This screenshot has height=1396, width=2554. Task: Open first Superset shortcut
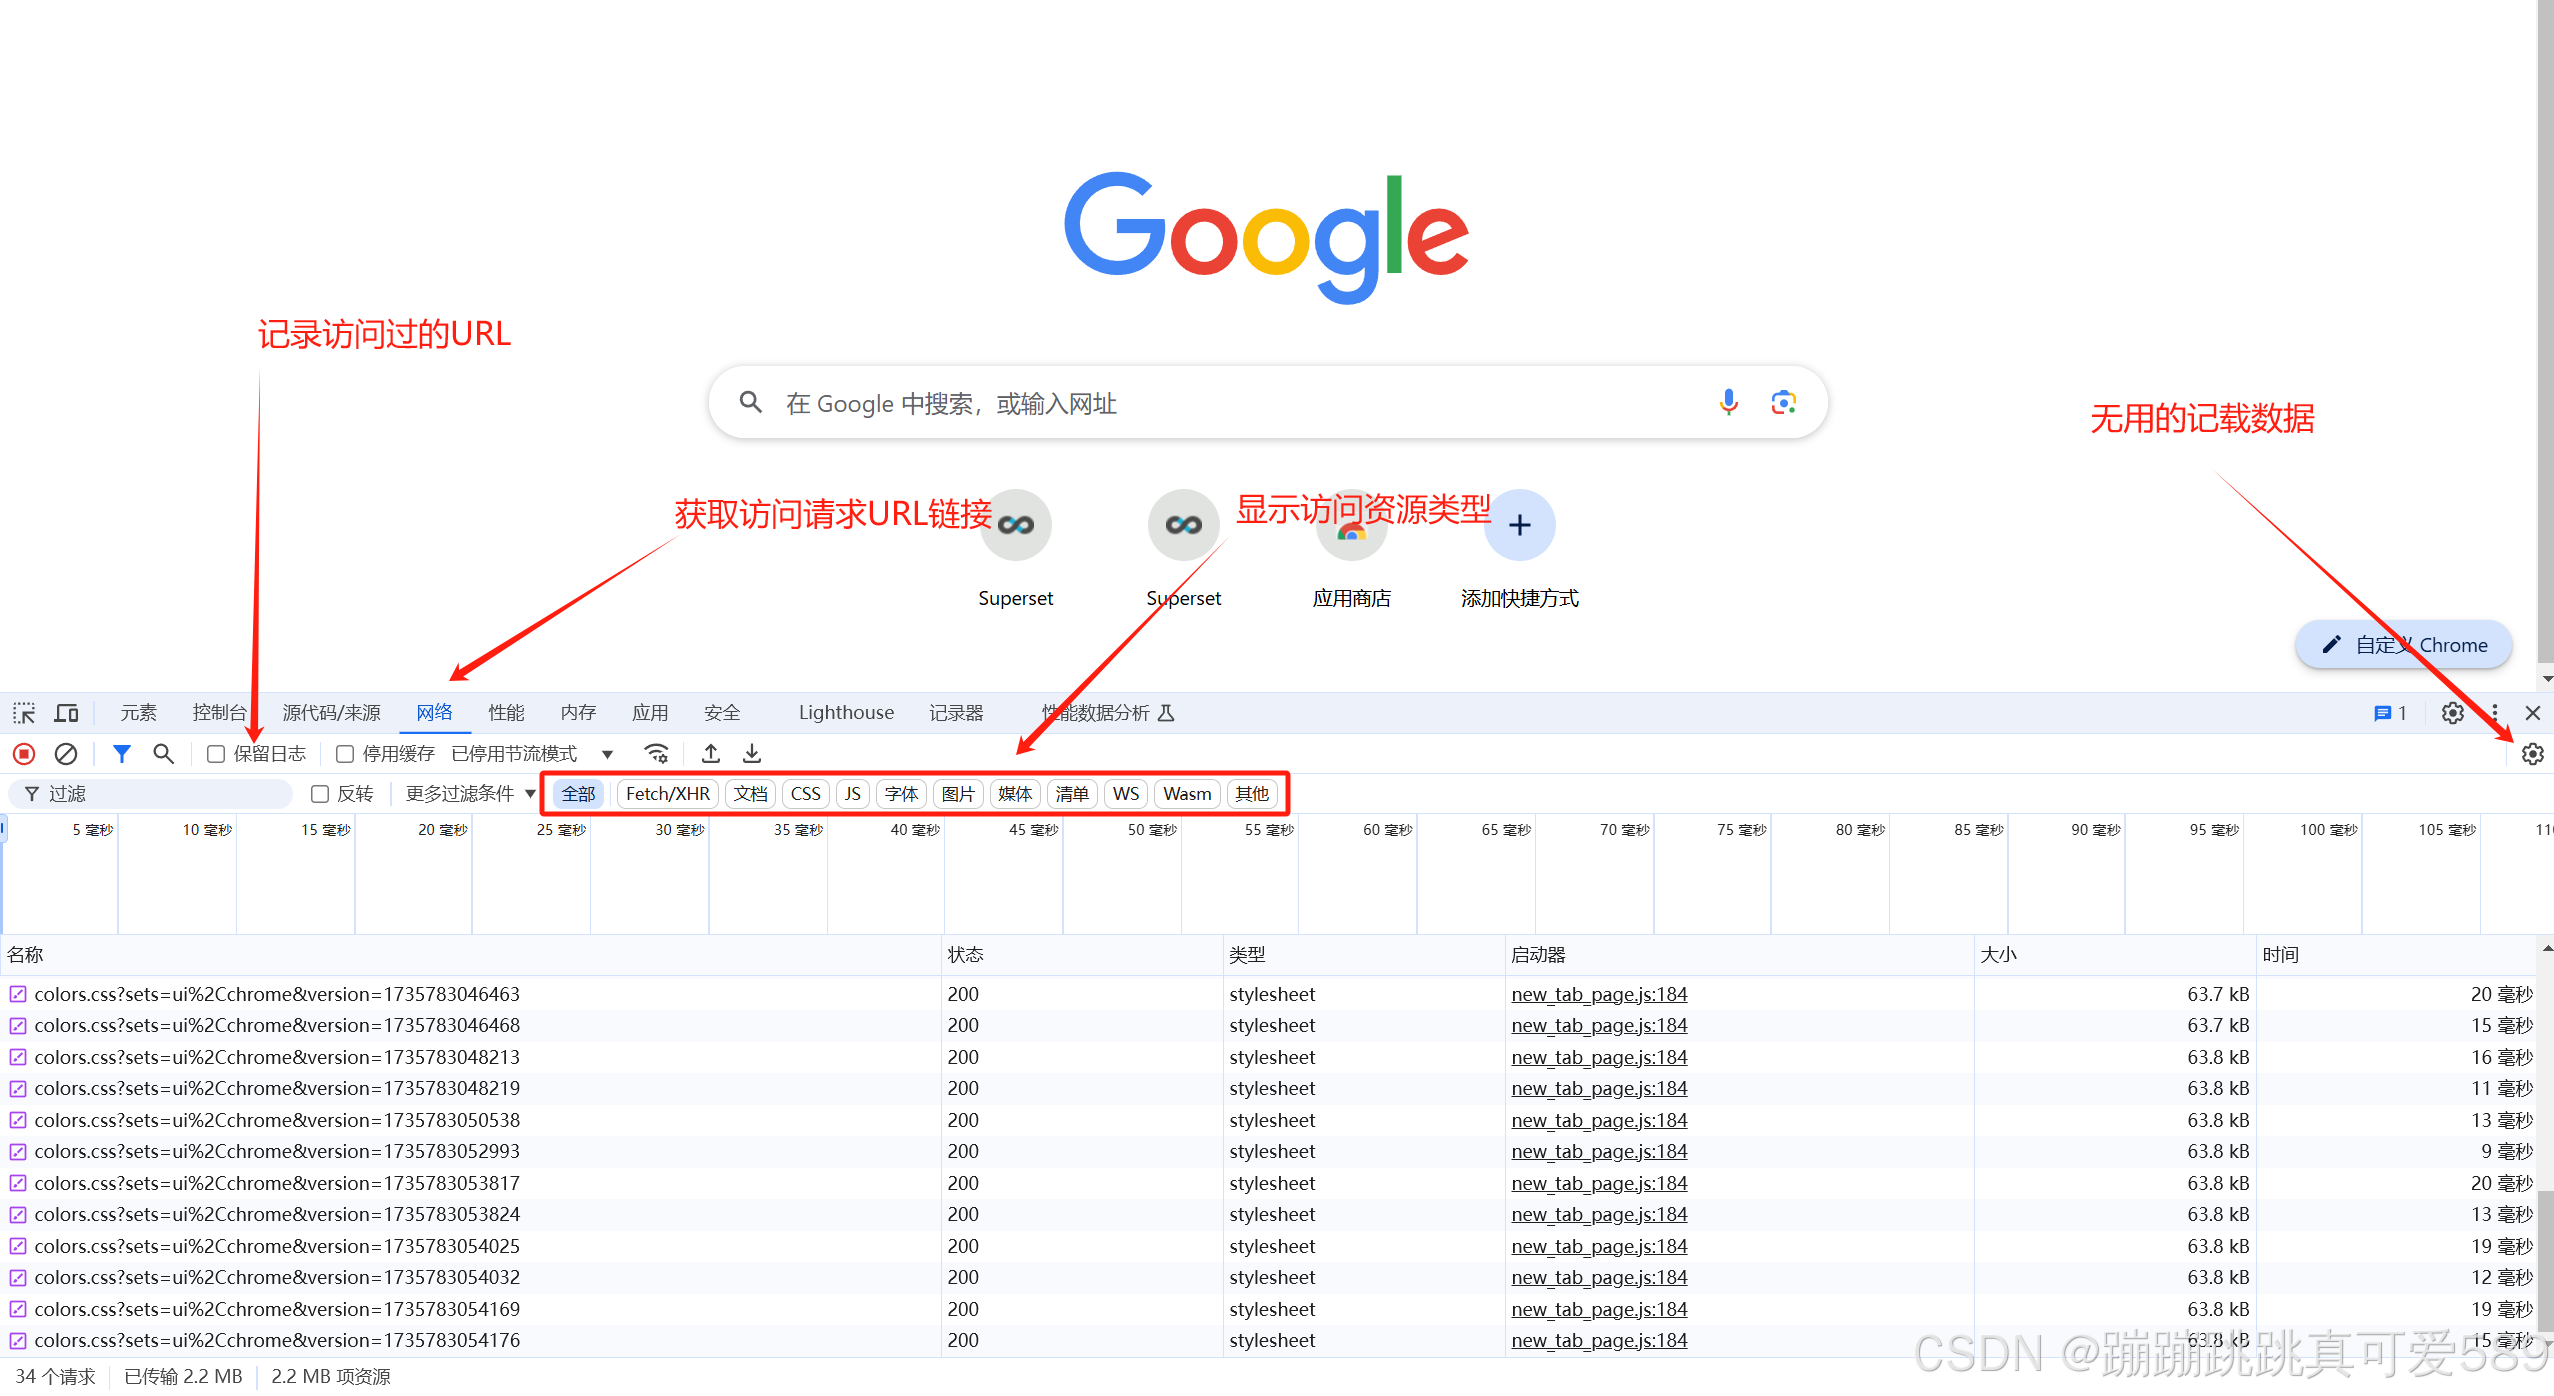[1015, 550]
